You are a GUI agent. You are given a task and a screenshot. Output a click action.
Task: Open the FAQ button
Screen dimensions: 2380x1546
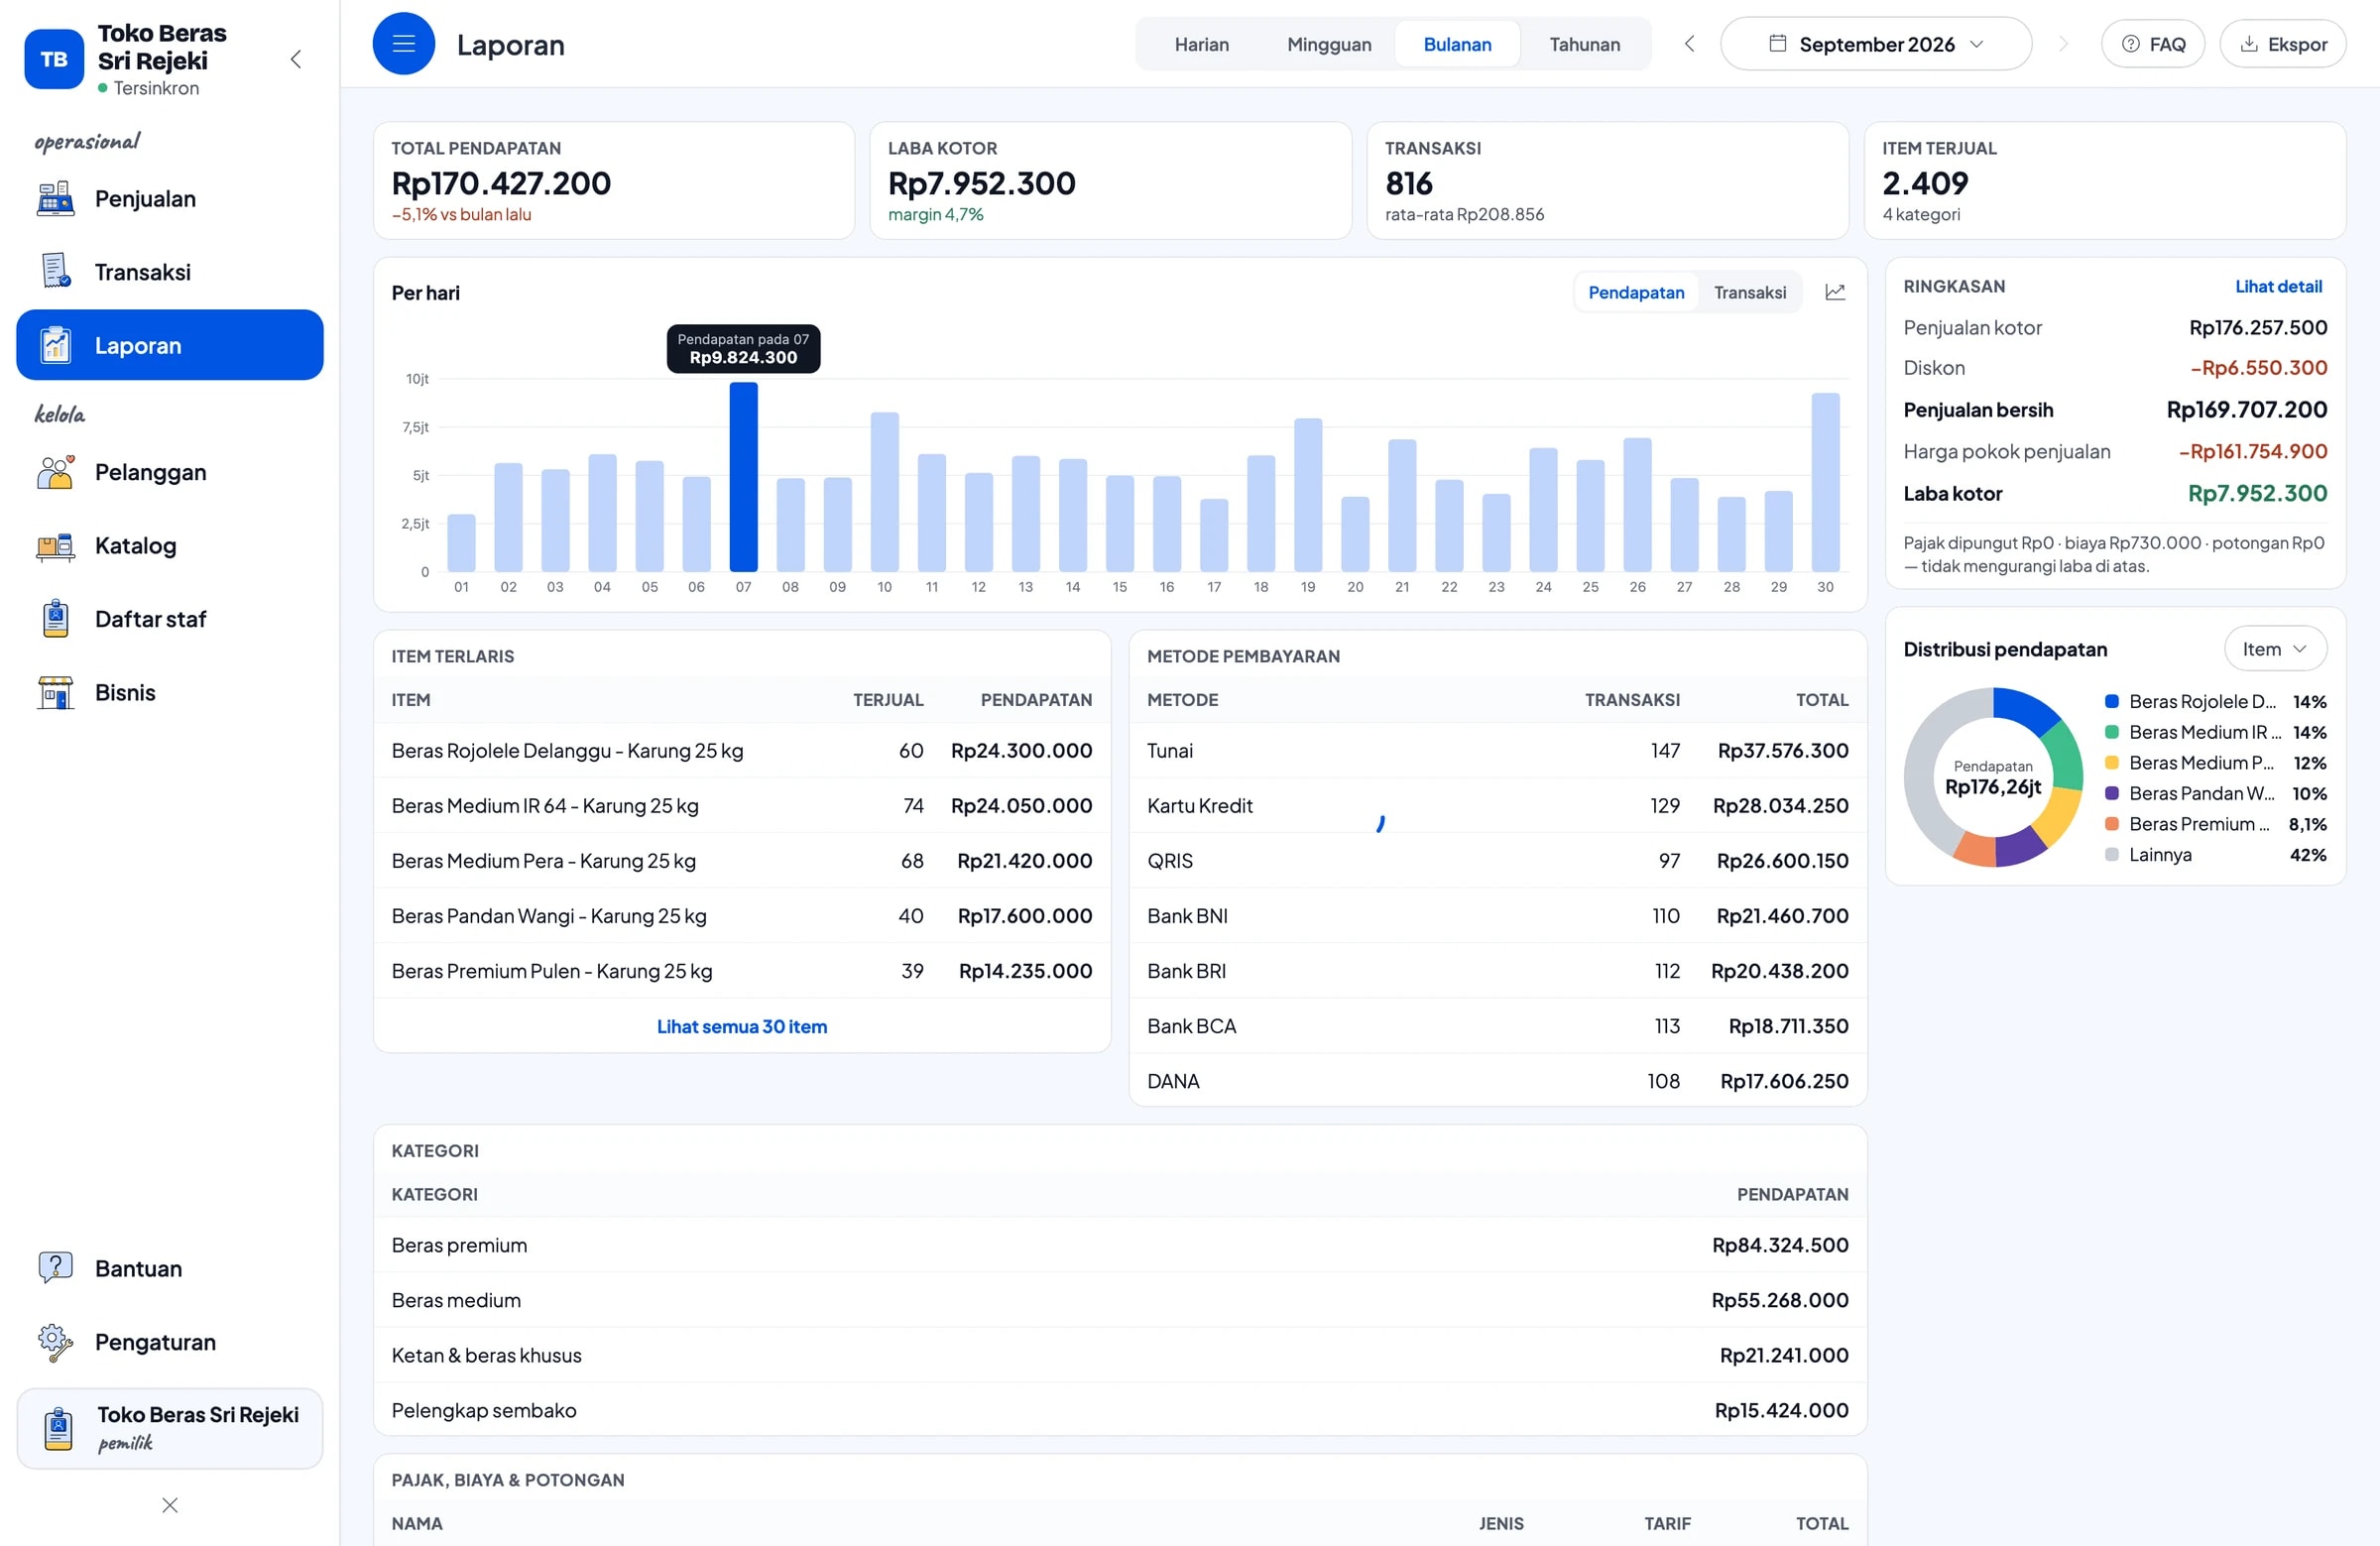2153,44
